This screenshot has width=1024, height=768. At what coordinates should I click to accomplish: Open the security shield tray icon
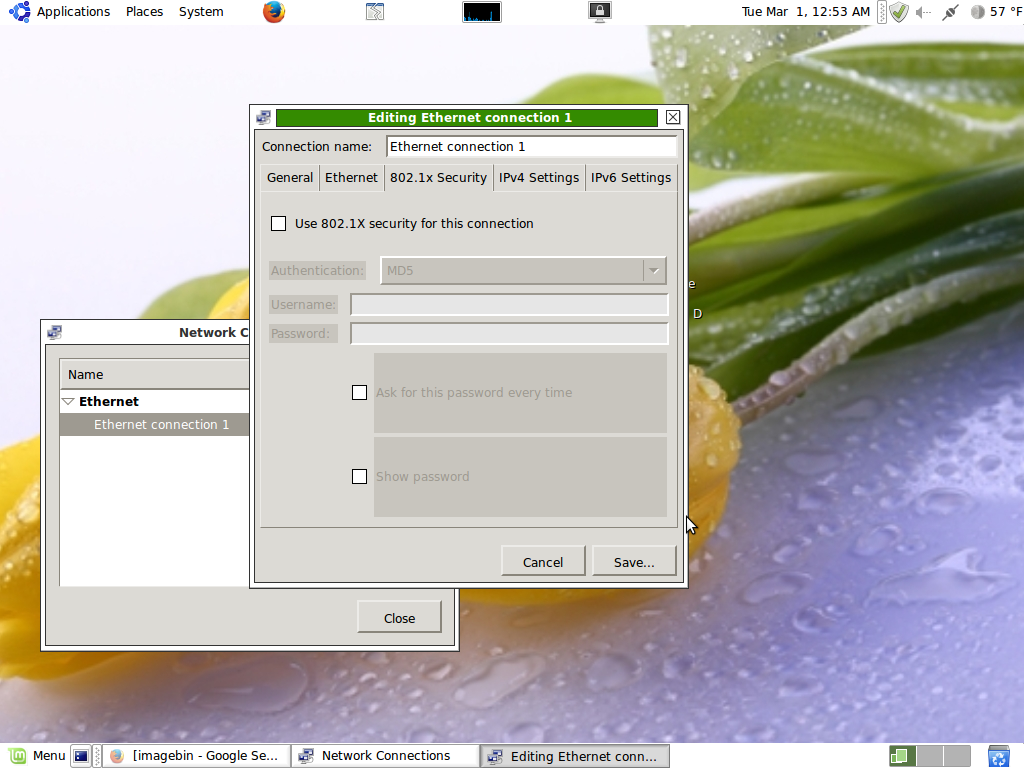[899, 12]
